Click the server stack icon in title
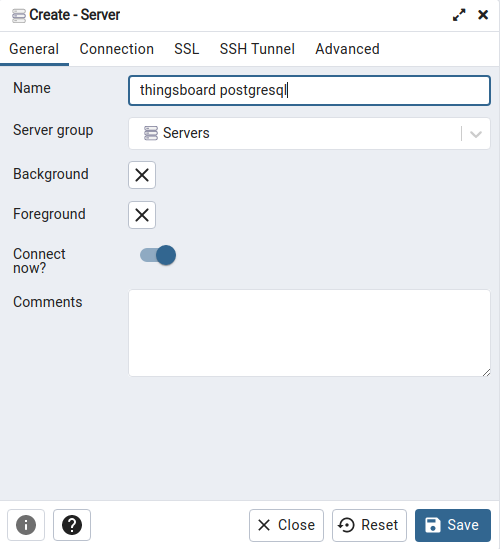The width and height of the screenshot is (500, 549). (x=19, y=16)
